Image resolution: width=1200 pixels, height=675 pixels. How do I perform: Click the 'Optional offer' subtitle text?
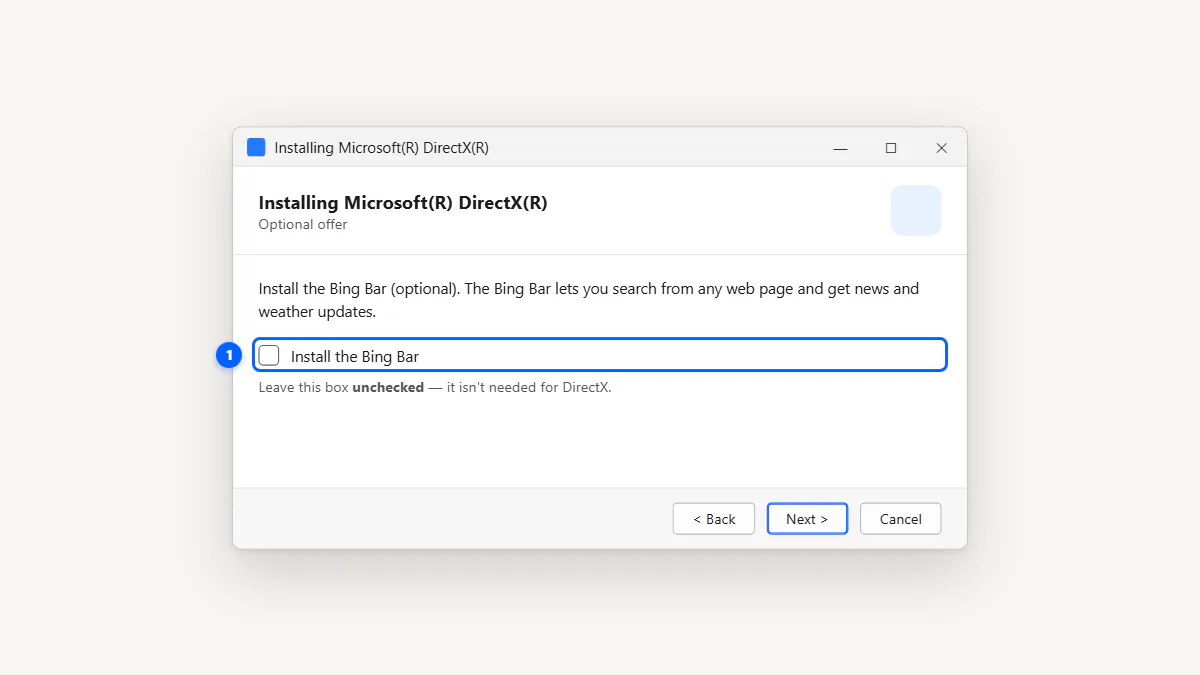(x=303, y=224)
